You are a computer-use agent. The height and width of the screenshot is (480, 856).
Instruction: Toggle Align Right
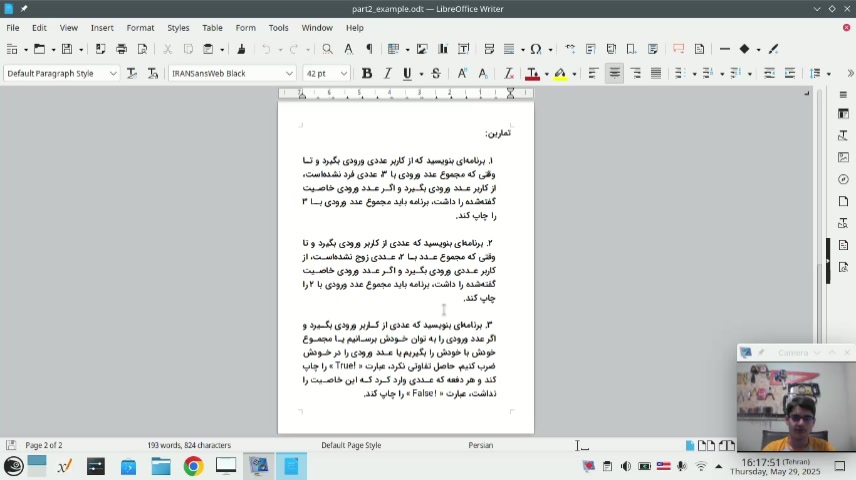coord(635,73)
